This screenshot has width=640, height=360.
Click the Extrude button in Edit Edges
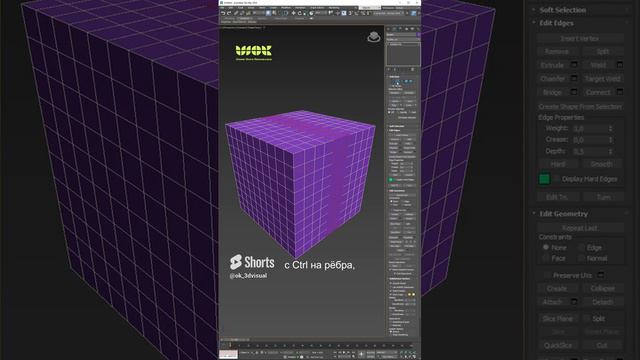(553, 65)
